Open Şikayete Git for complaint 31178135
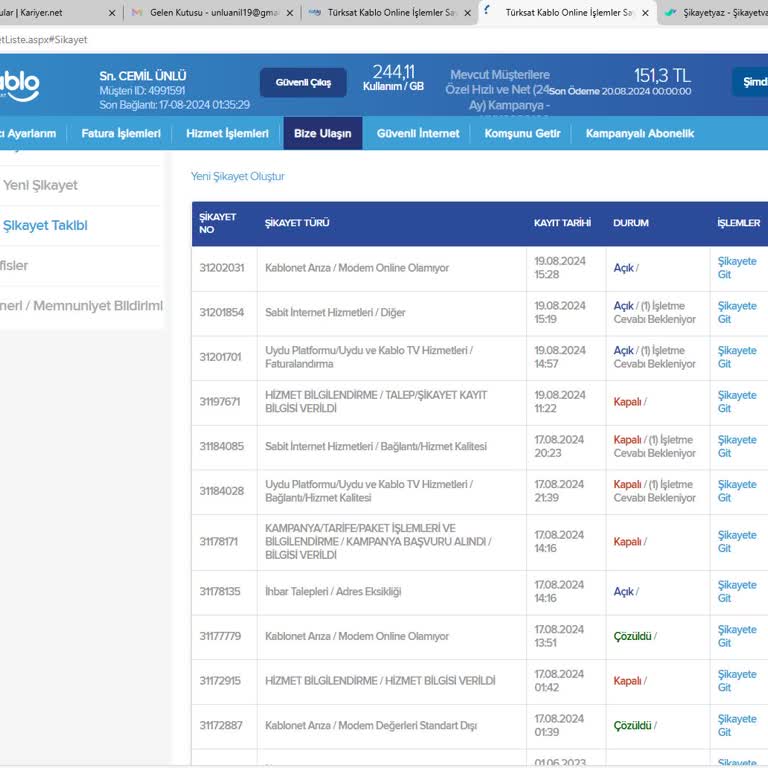The width and height of the screenshot is (768, 768). pyautogui.click(x=737, y=592)
